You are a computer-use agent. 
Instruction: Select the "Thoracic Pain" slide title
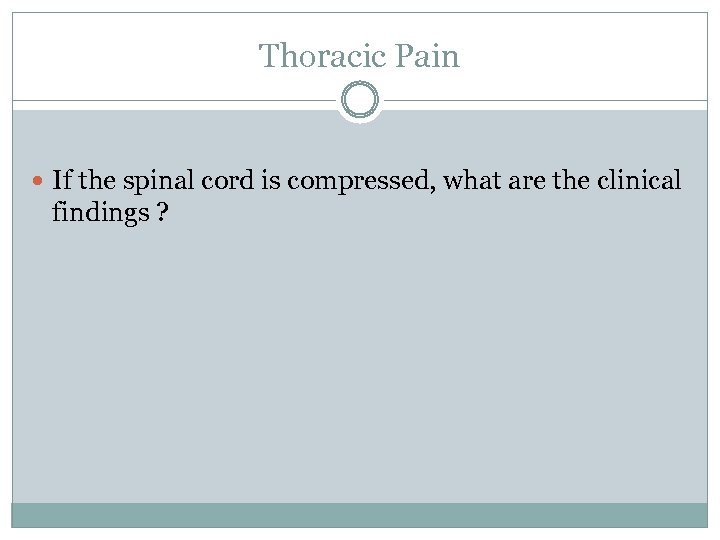[x=359, y=56]
